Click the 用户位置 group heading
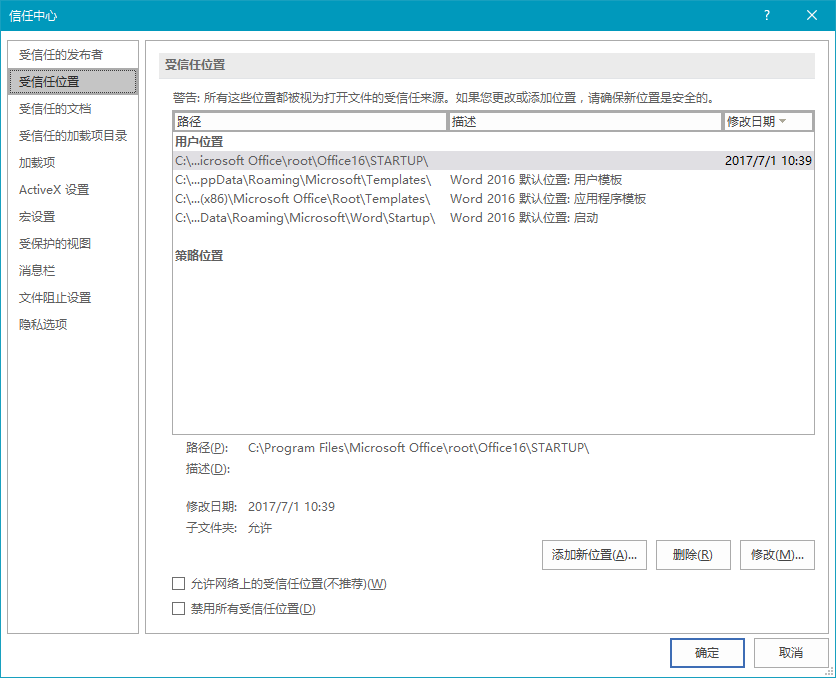The width and height of the screenshot is (836, 678). pos(199,142)
